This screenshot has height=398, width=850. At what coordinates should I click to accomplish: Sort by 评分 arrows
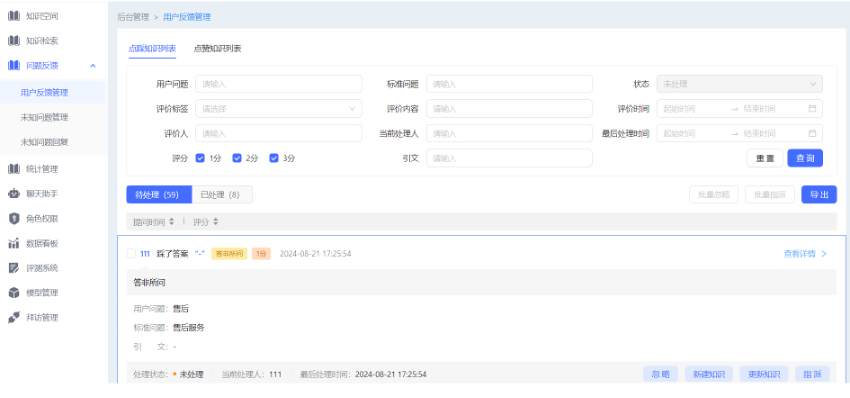[215, 222]
